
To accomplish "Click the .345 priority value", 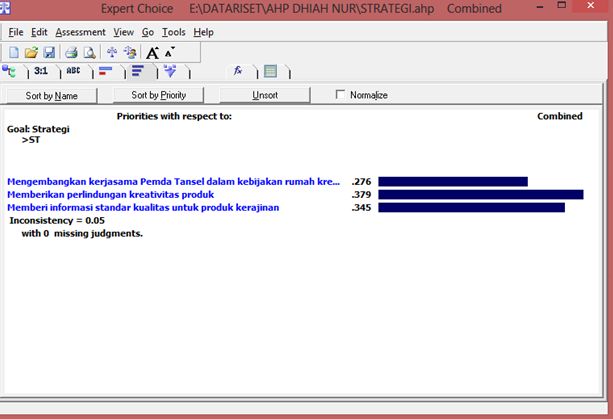I will [x=361, y=208].
